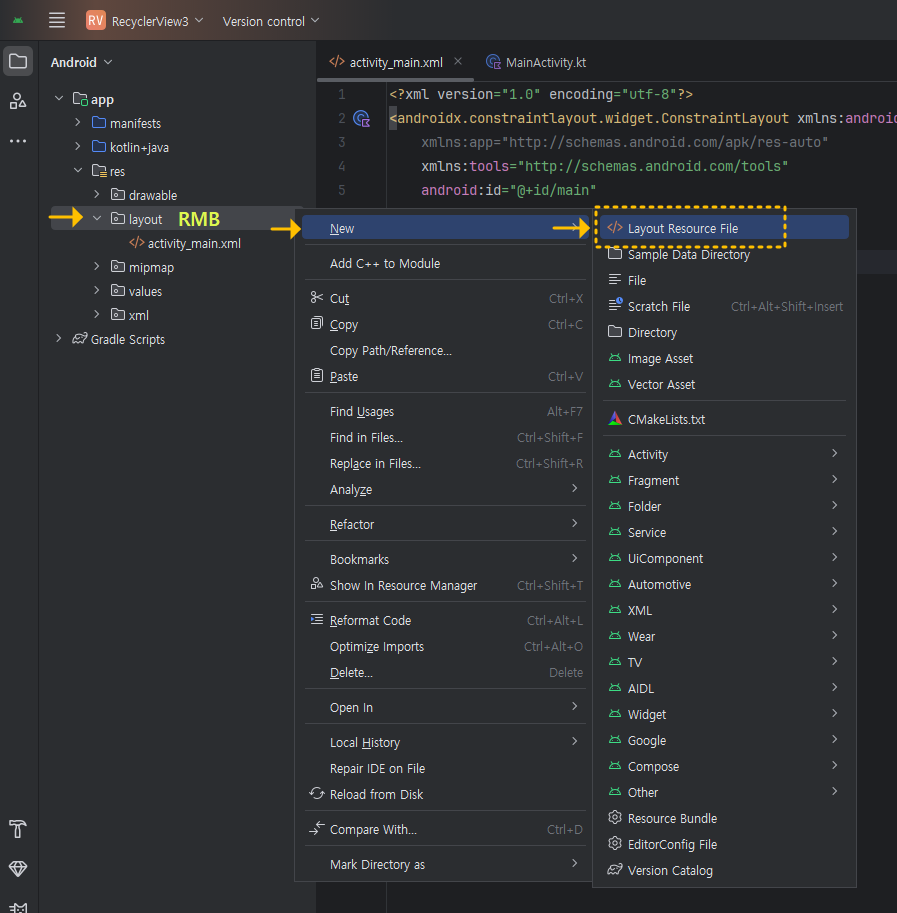
Task: Open the Analyze submenu
Action: [445, 489]
